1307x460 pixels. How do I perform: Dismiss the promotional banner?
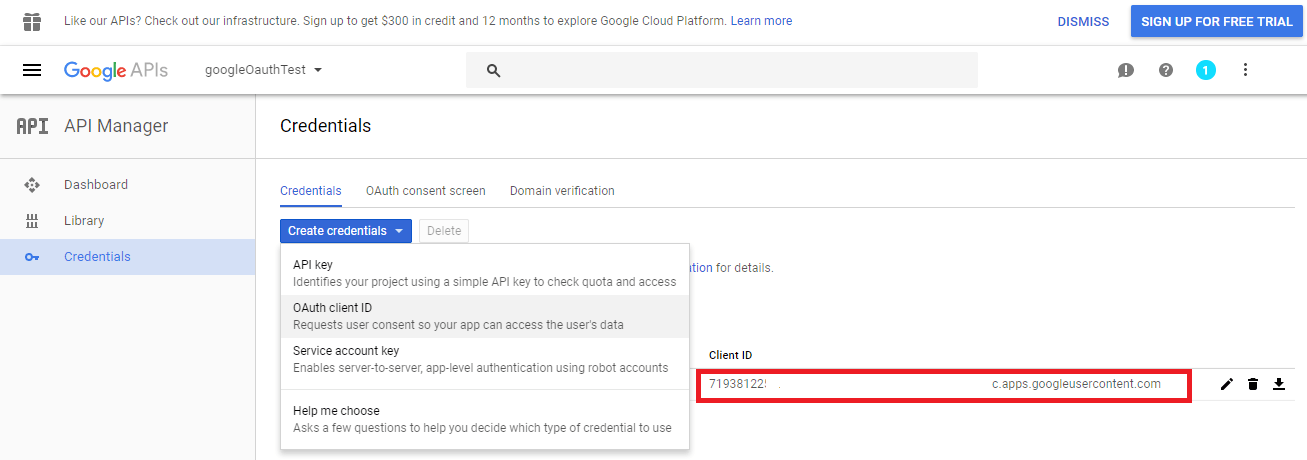click(x=1083, y=21)
